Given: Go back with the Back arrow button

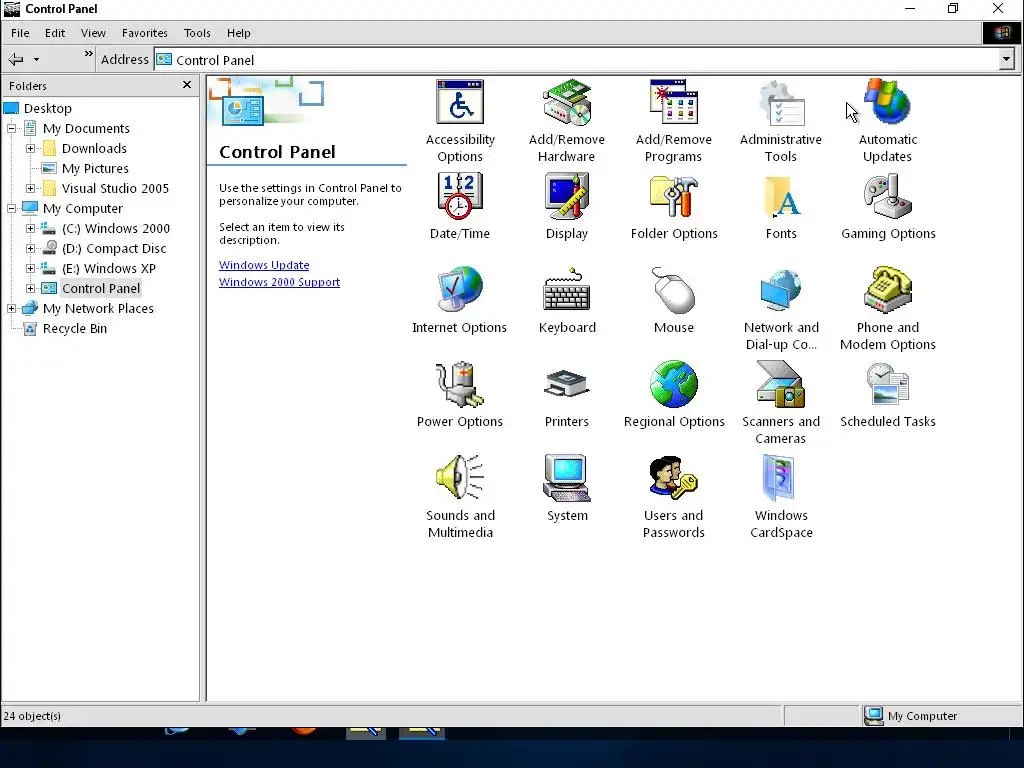Looking at the screenshot, I should tap(16, 60).
